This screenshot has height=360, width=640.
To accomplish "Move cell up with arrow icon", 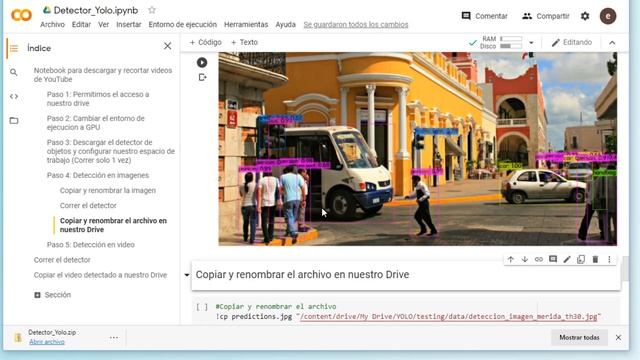I will tap(511, 259).
